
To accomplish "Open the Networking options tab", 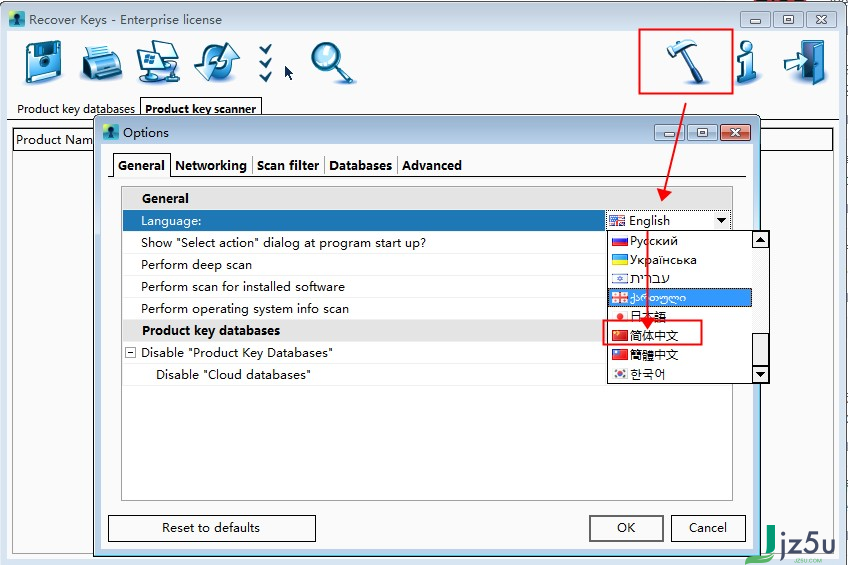I will 211,165.
